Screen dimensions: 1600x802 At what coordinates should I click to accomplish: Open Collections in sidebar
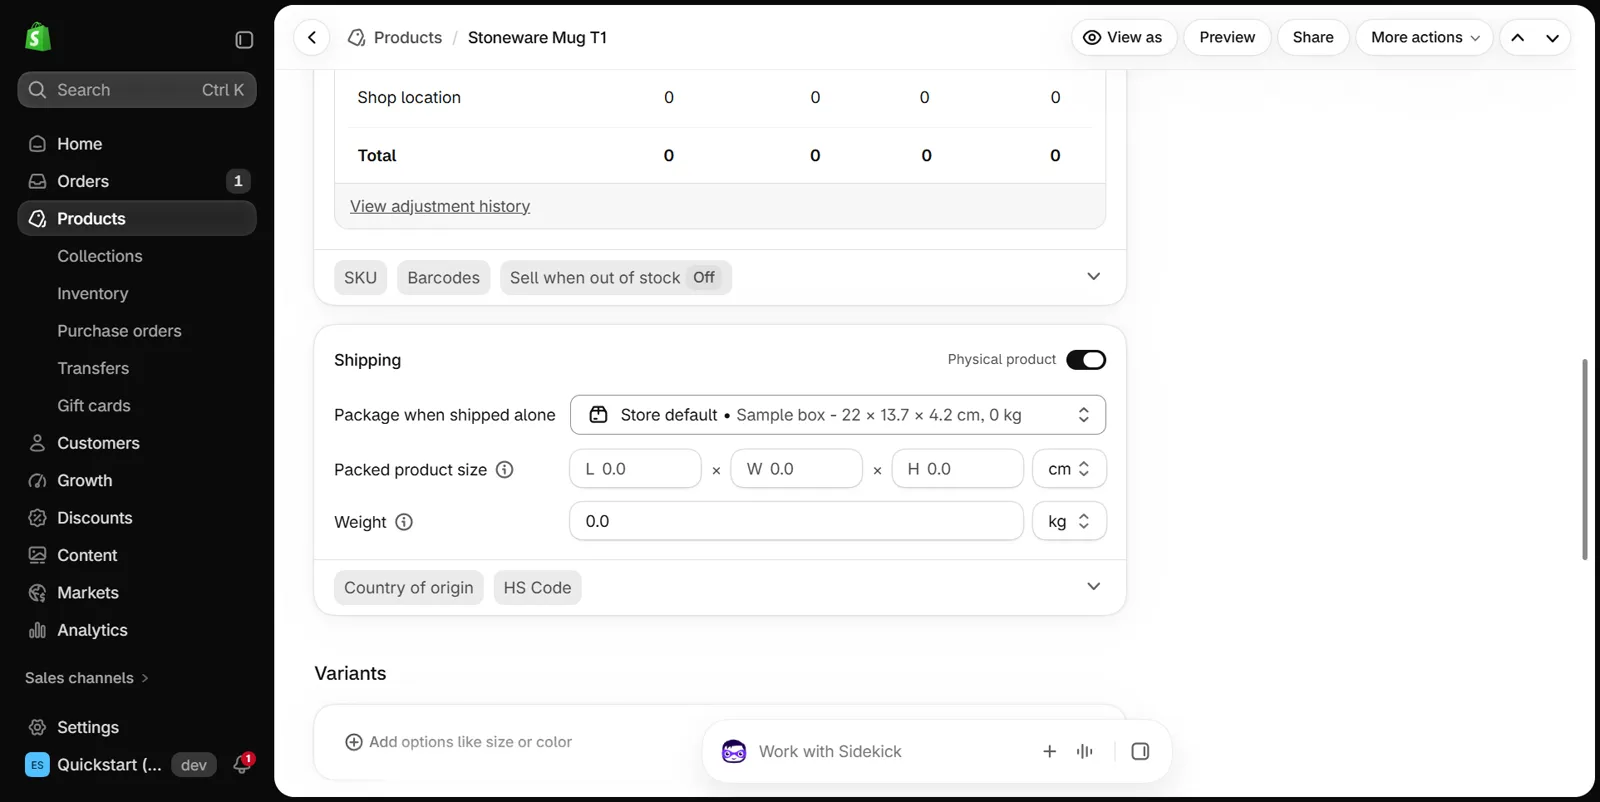pos(100,256)
